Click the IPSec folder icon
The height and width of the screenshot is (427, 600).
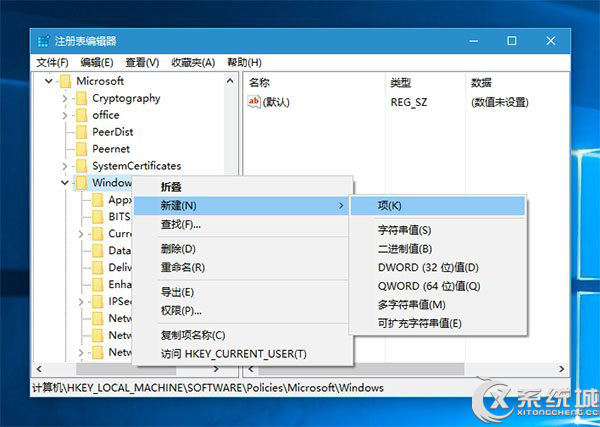tap(98, 302)
